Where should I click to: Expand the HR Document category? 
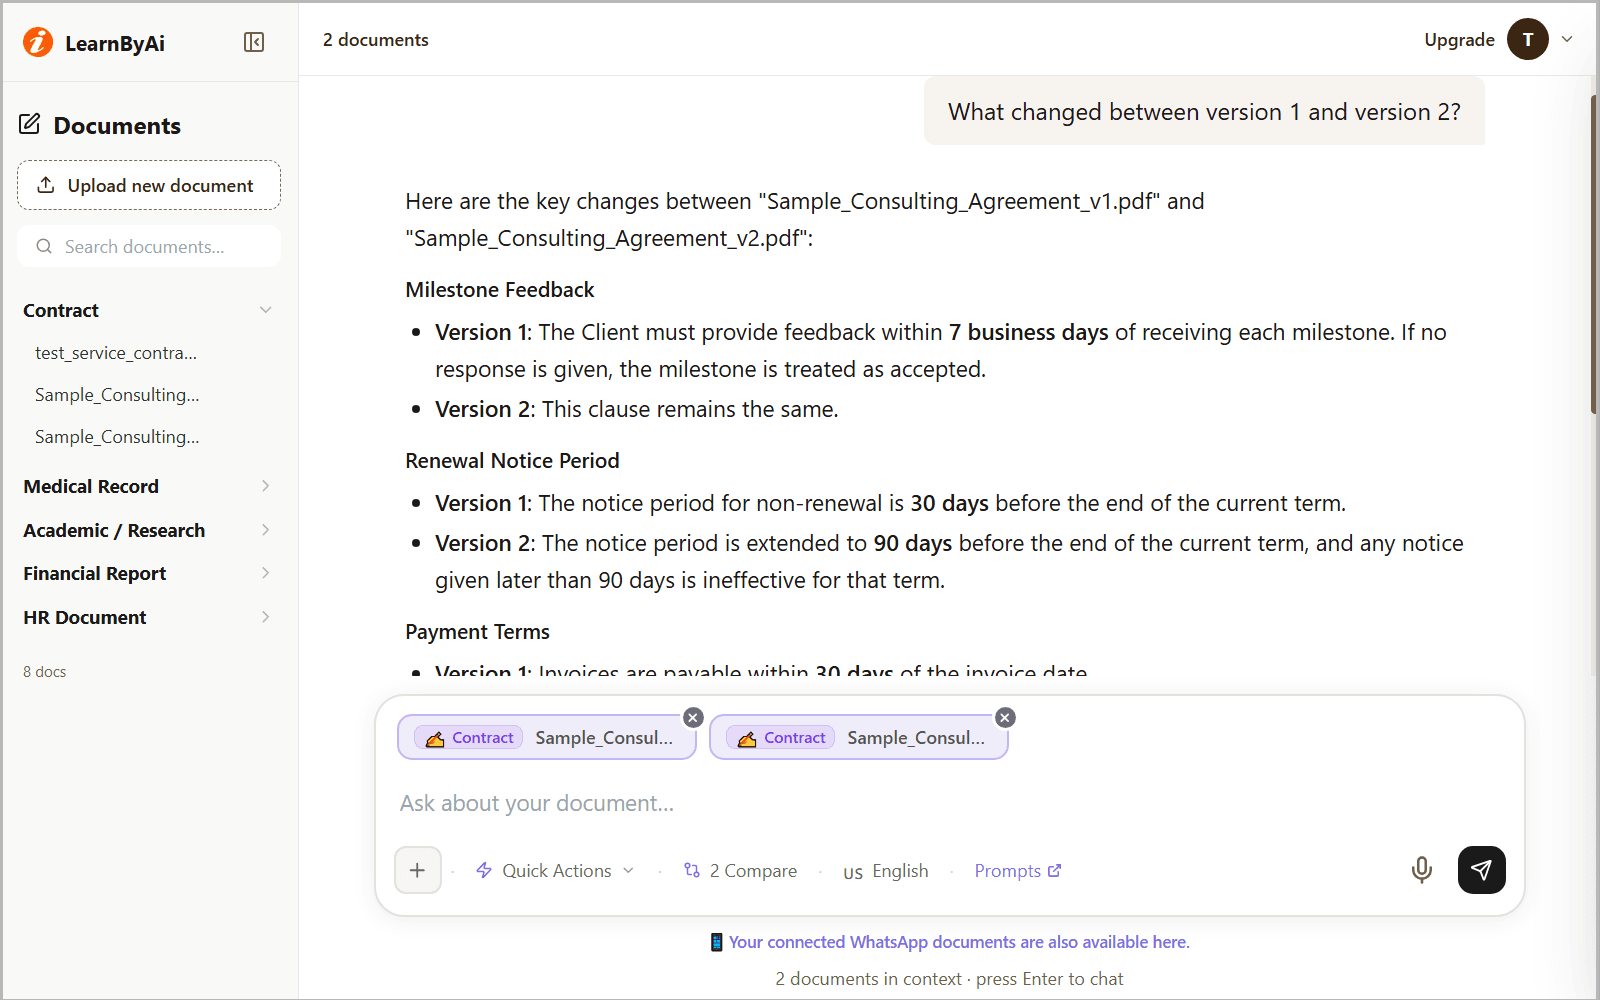(x=148, y=617)
